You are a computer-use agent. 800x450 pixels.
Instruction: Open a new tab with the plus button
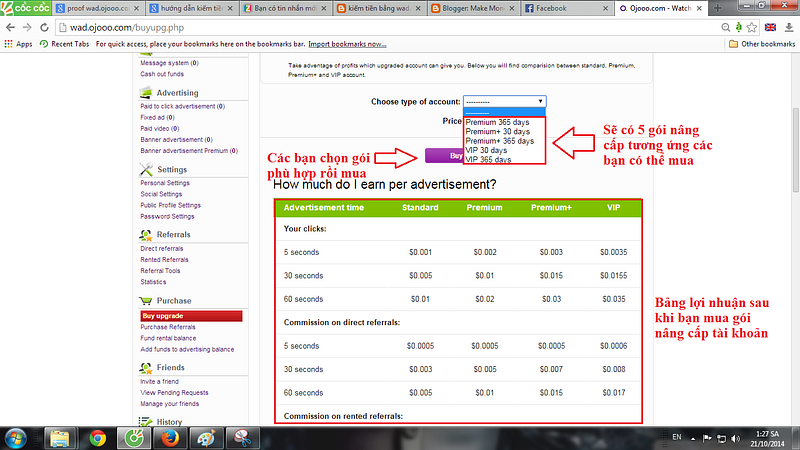pyautogui.click(x=717, y=8)
